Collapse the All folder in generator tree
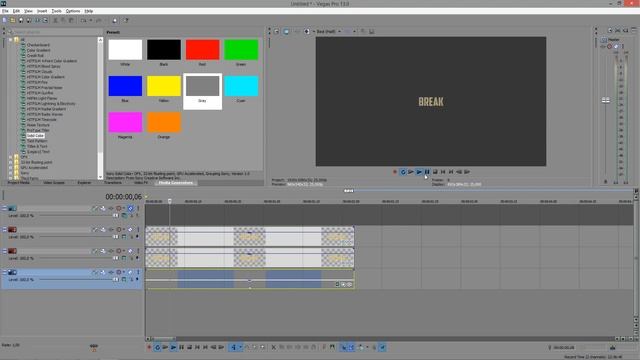Viewport: 640px width, 360px height. coord(11,40)
